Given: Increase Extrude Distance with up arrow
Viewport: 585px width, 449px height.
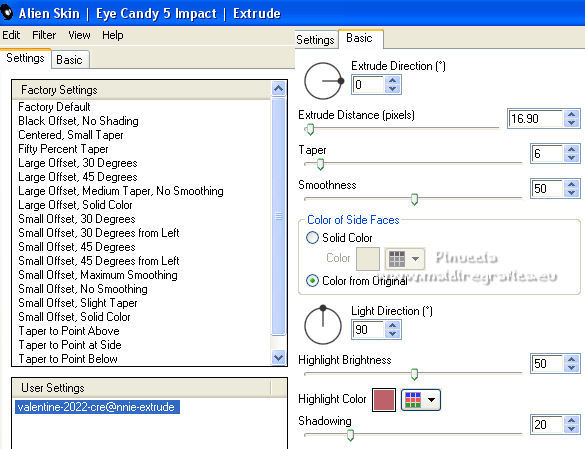Looking at the screenshot, I should point(571,114).
